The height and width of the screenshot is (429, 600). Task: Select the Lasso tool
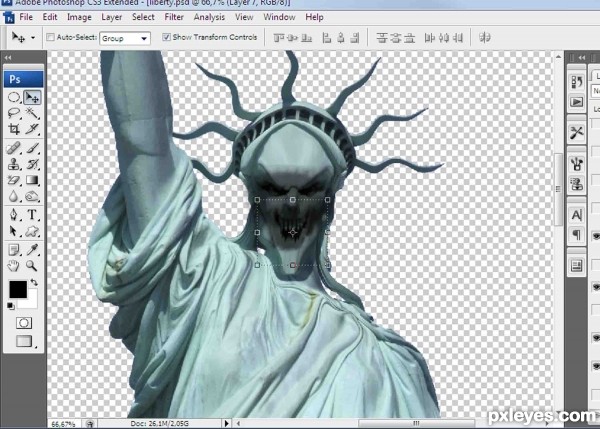pos(14,113)
